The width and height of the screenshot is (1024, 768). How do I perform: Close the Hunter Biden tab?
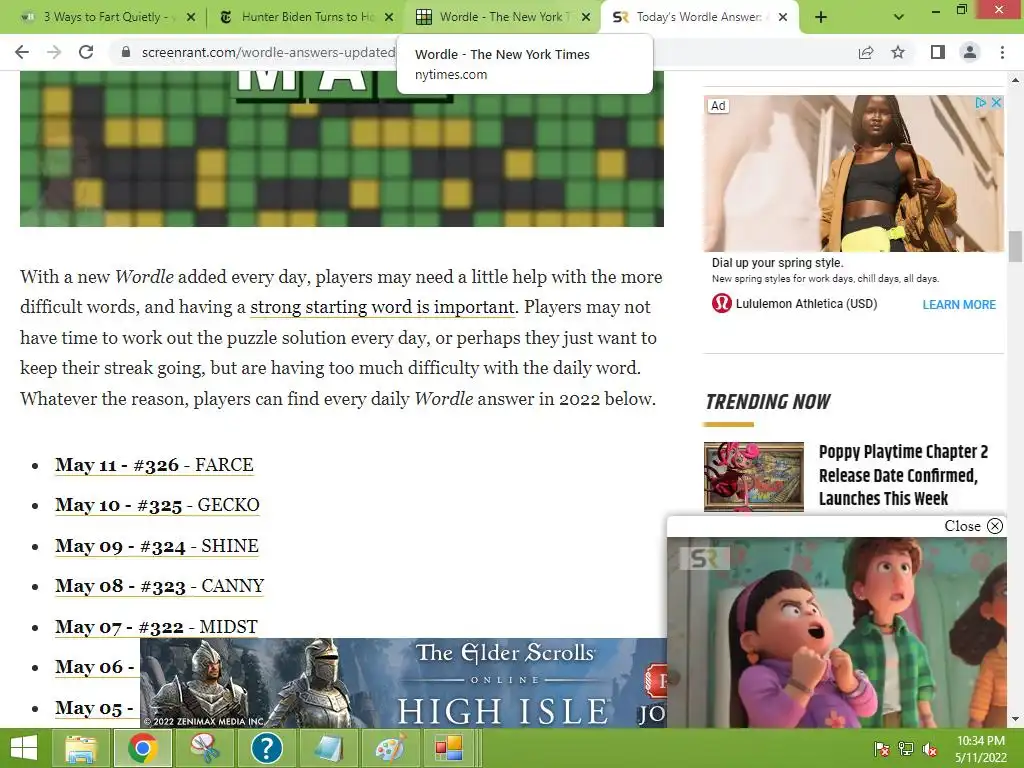pos(389,17)
